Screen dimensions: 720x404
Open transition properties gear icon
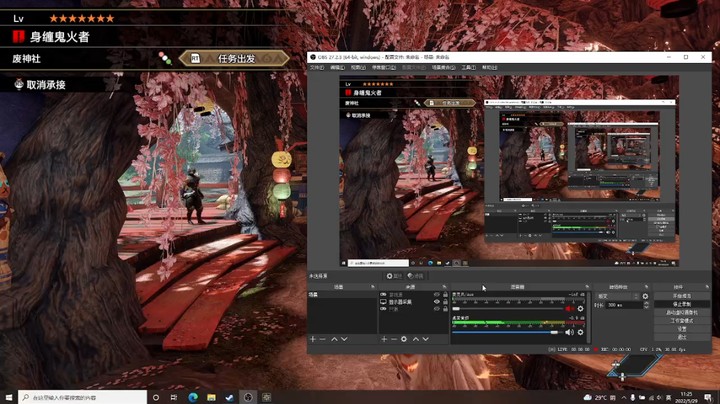[645, 296]
